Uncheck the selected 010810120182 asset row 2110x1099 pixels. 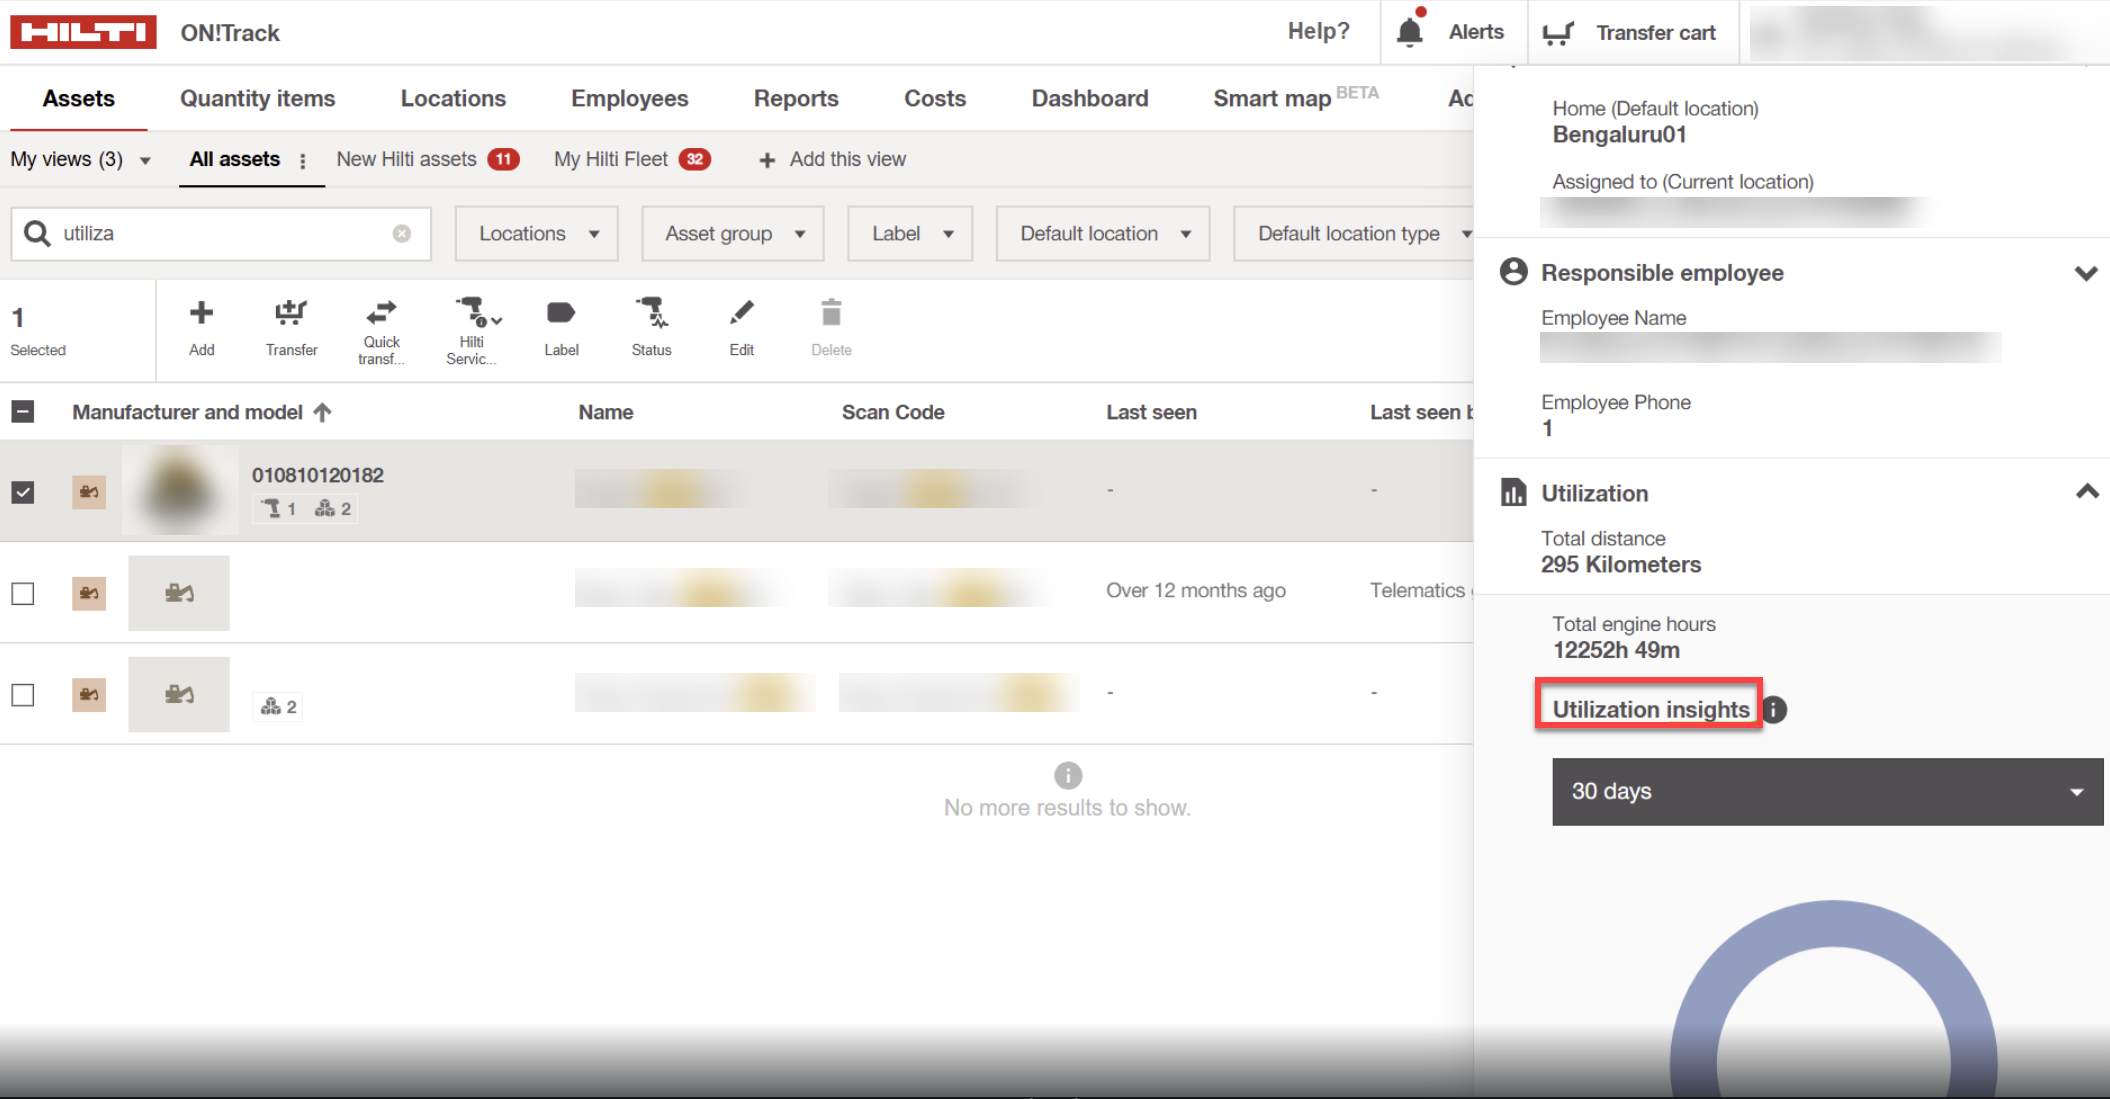tap(23, 492)
